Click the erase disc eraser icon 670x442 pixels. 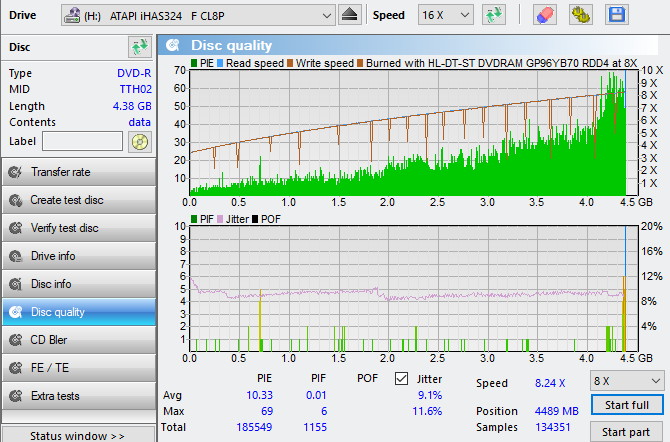tap(545, 15)
